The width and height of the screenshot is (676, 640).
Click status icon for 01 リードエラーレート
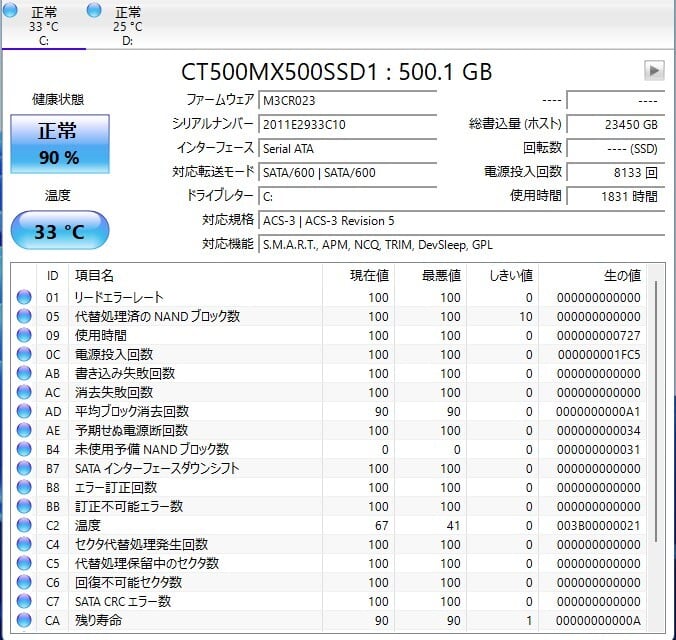[24, 297]
